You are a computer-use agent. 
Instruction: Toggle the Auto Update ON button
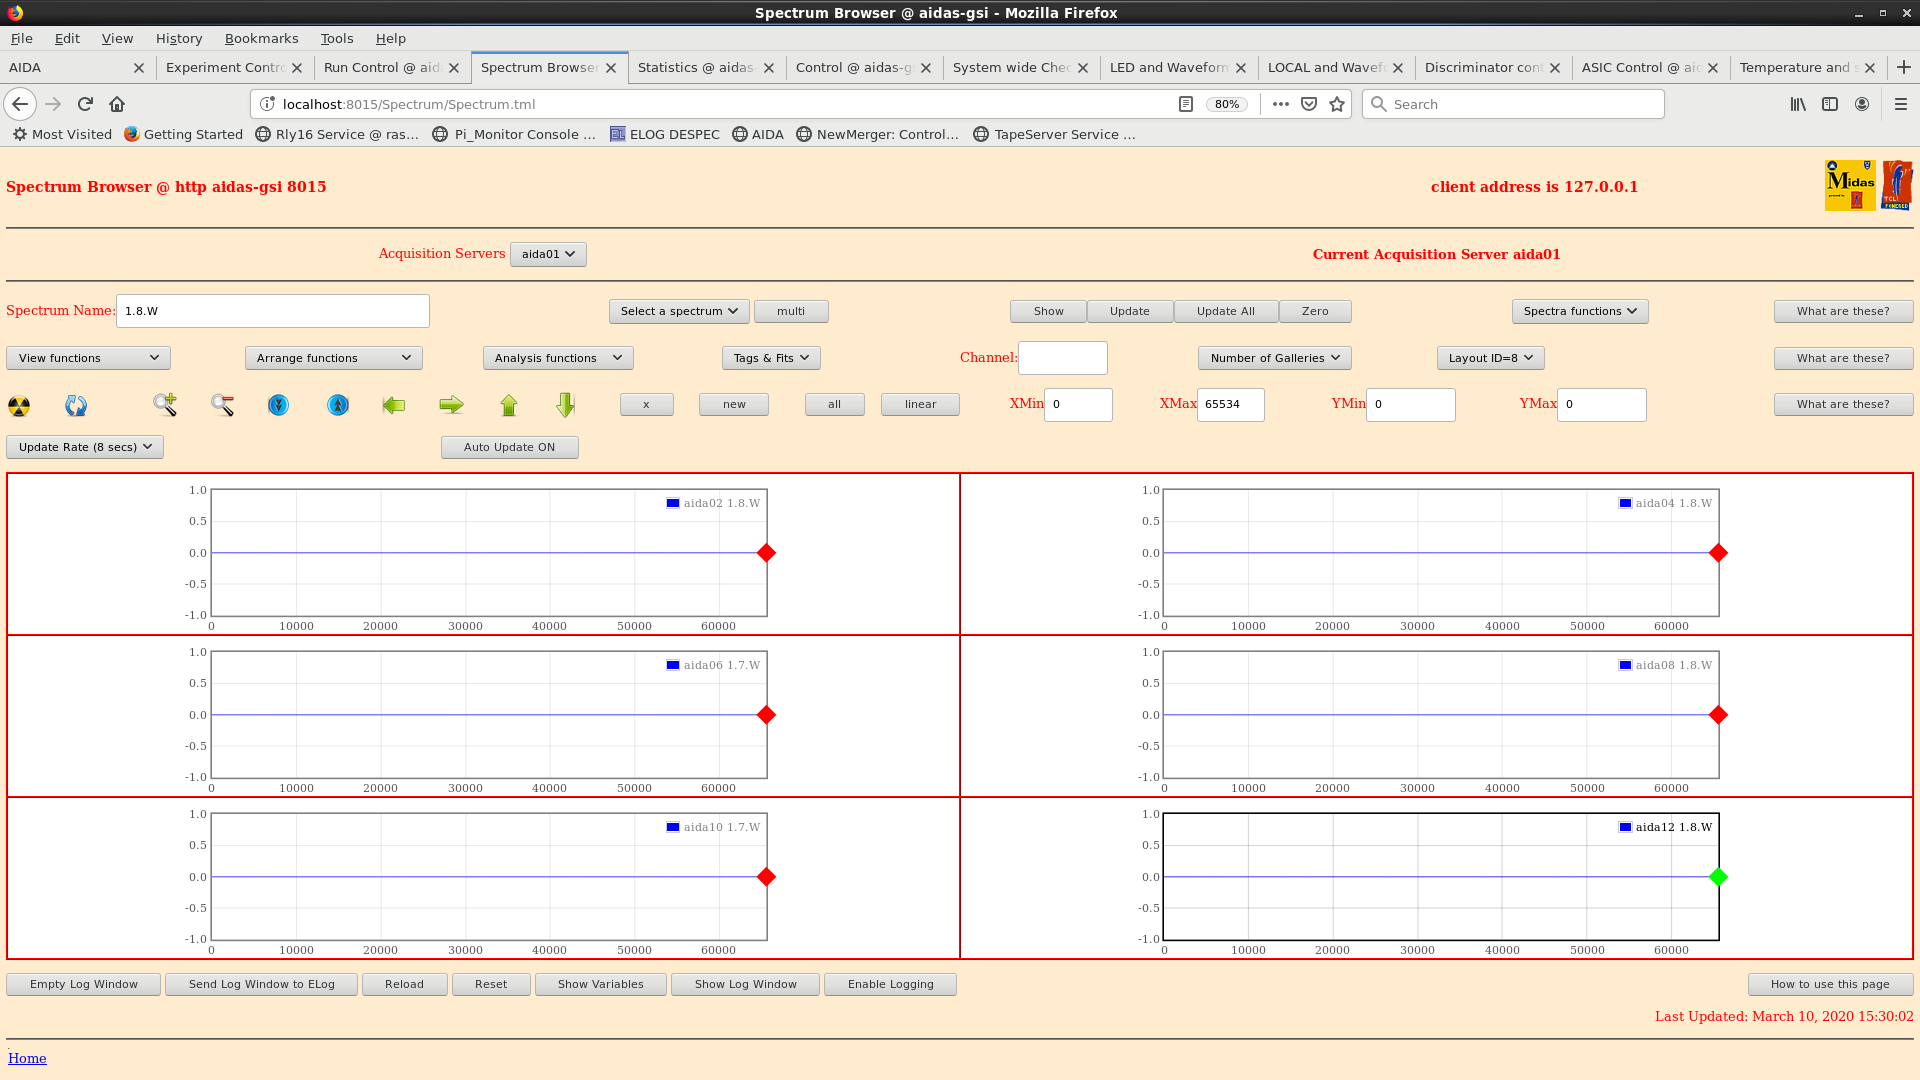coord(509,447)
